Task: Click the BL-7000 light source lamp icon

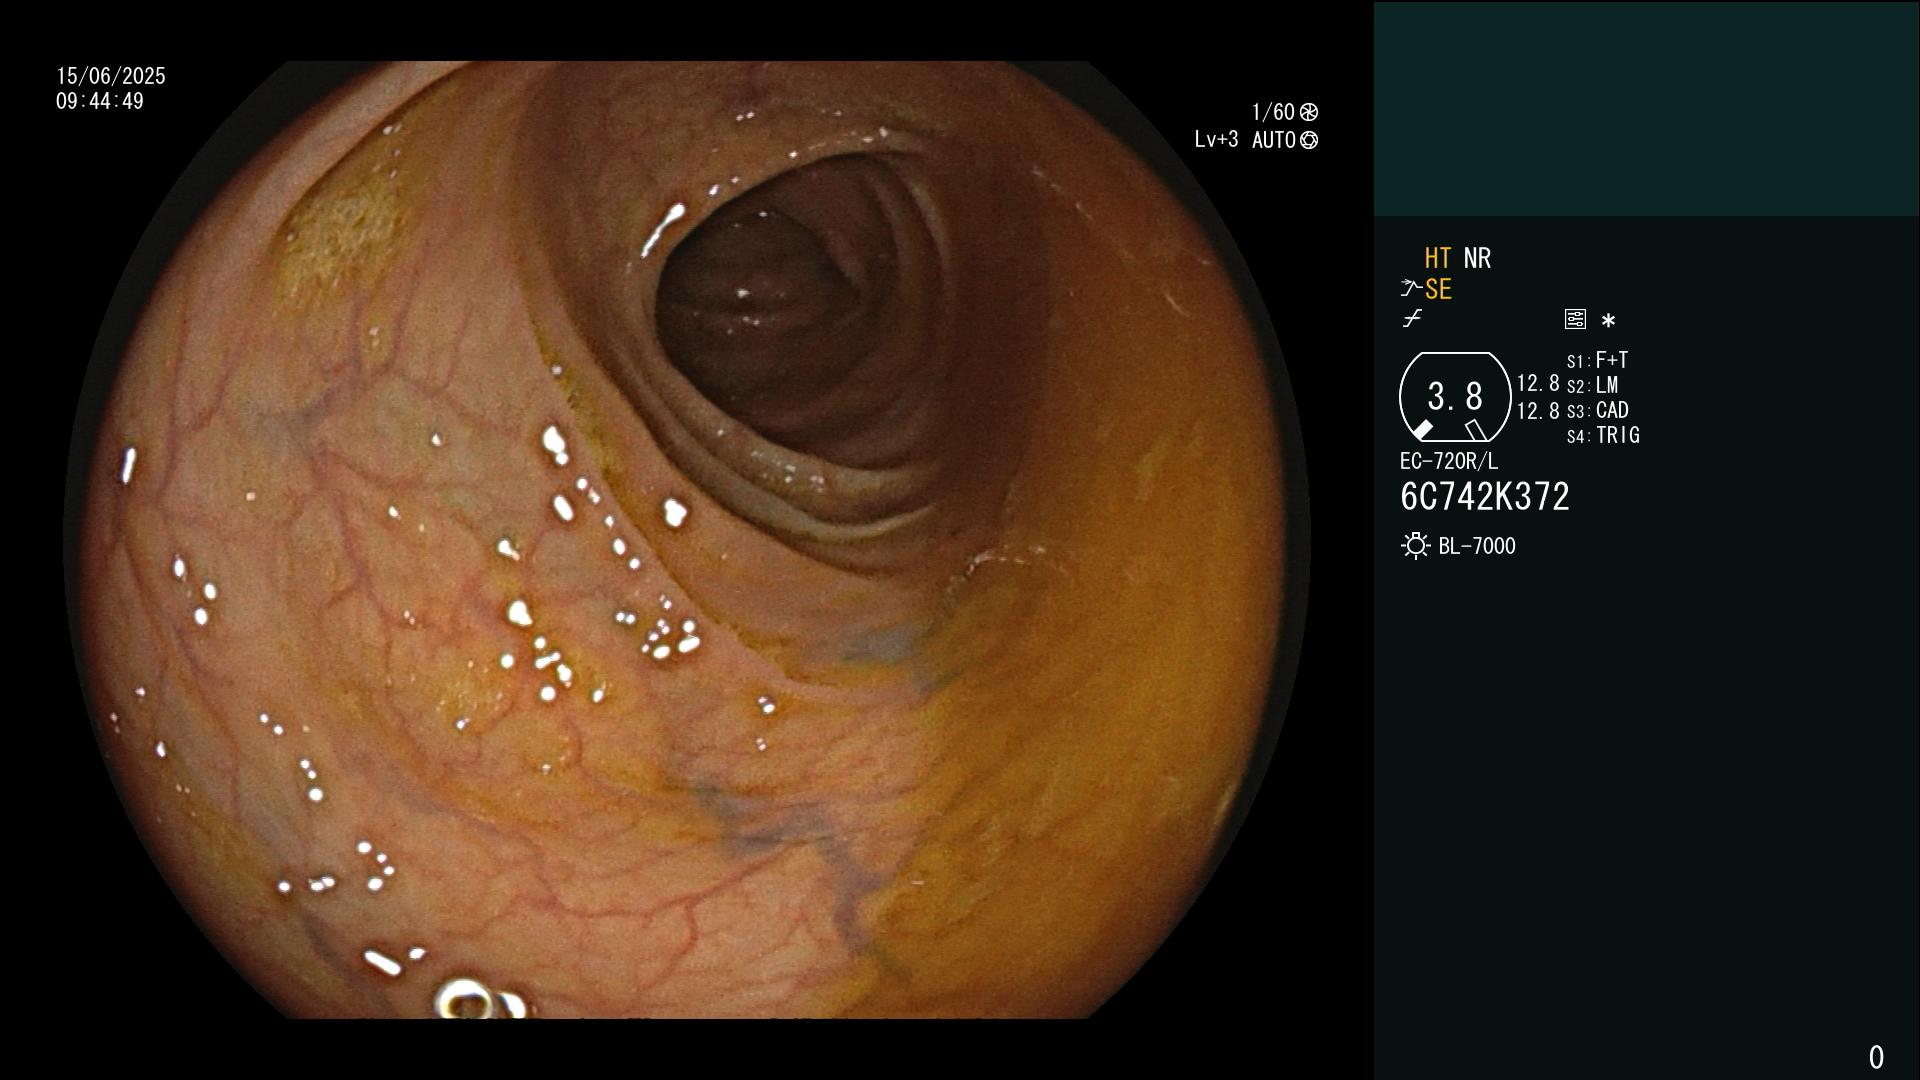Action: point(1416,546)
